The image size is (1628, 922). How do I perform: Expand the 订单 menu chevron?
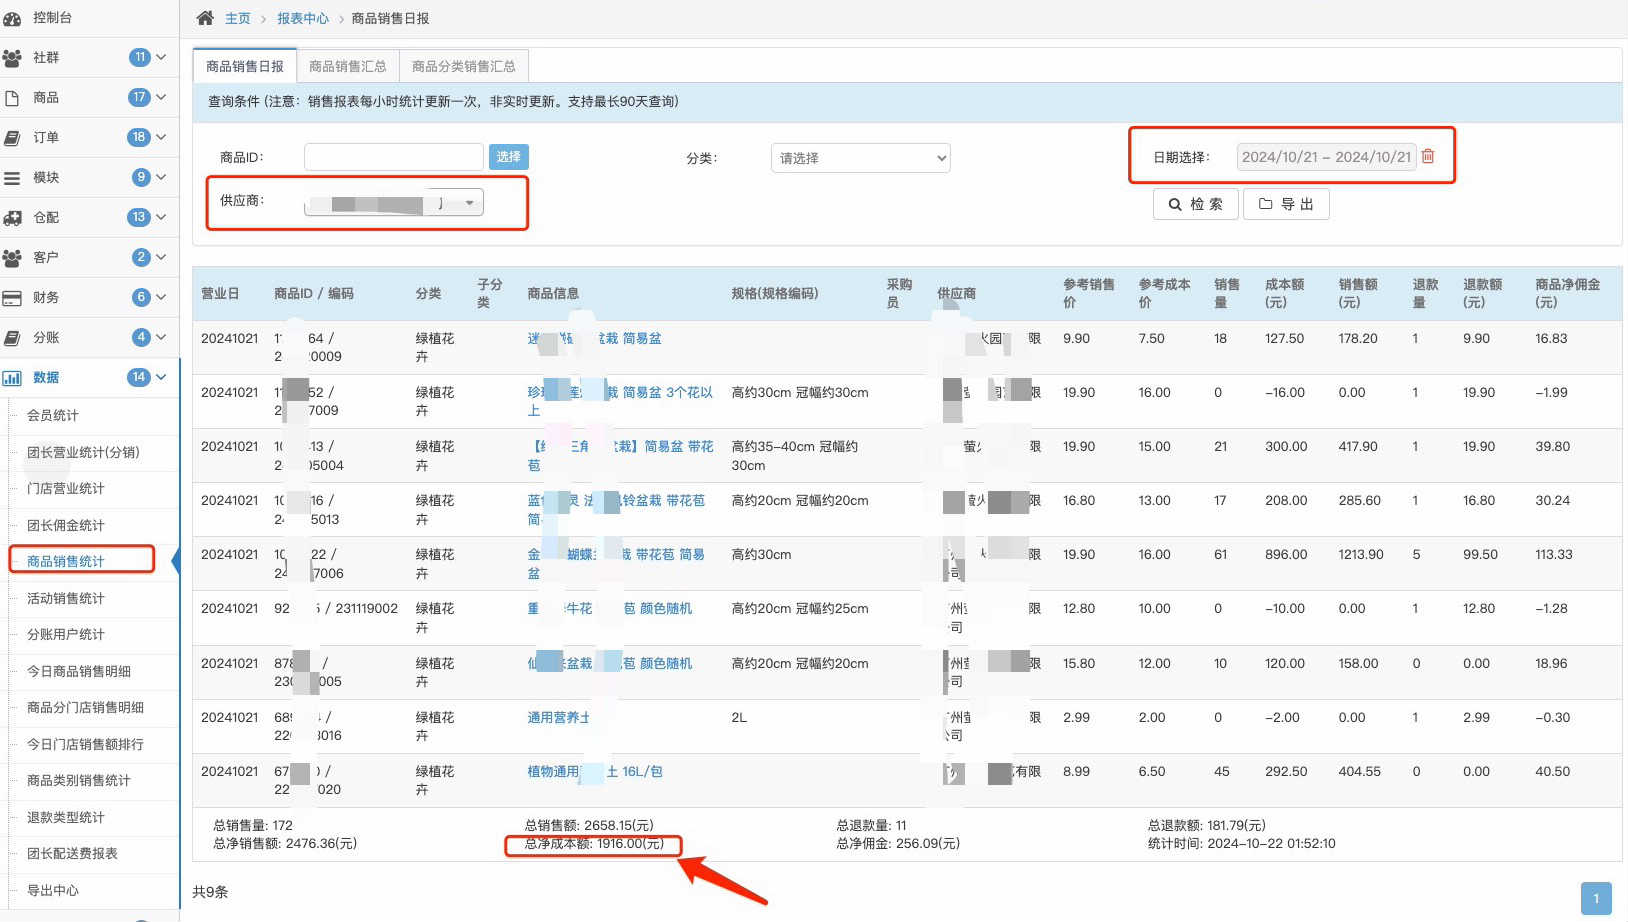(x=161, y=137)
